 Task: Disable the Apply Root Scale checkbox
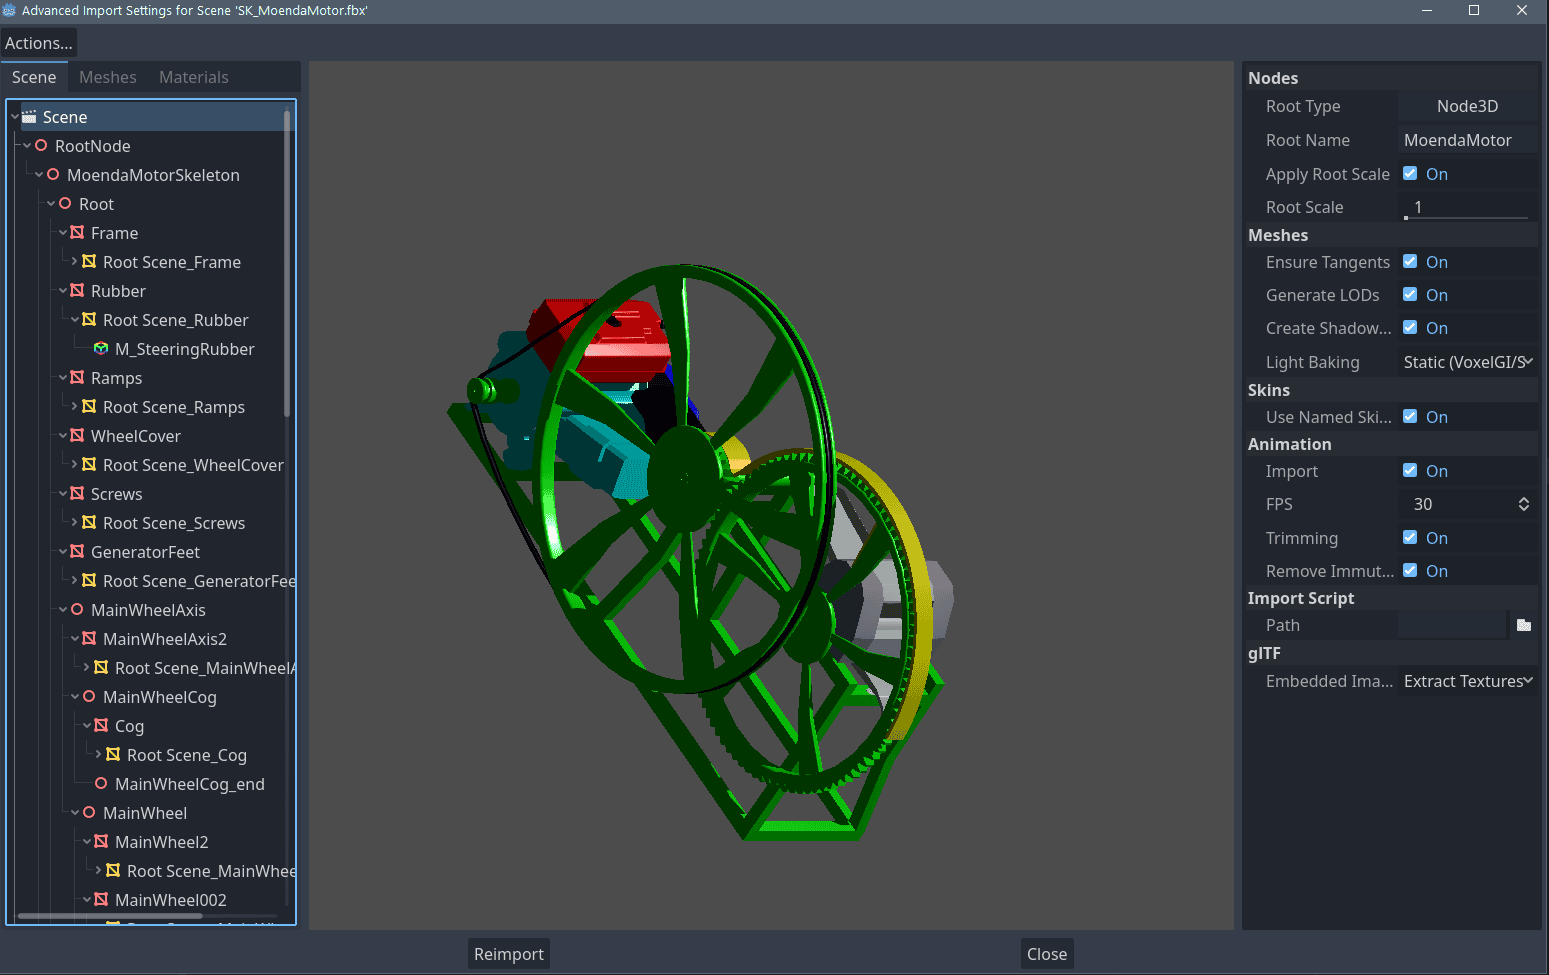point(1410,174)
